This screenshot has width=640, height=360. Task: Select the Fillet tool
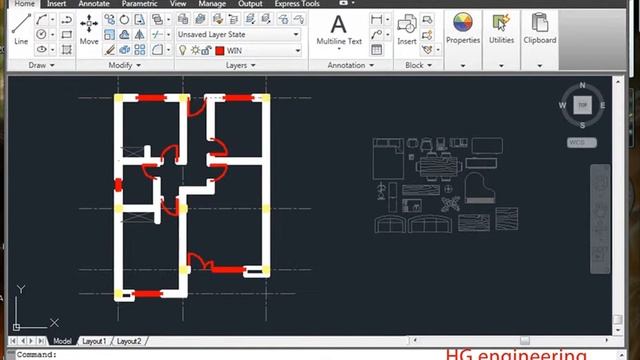coord(157,49)
